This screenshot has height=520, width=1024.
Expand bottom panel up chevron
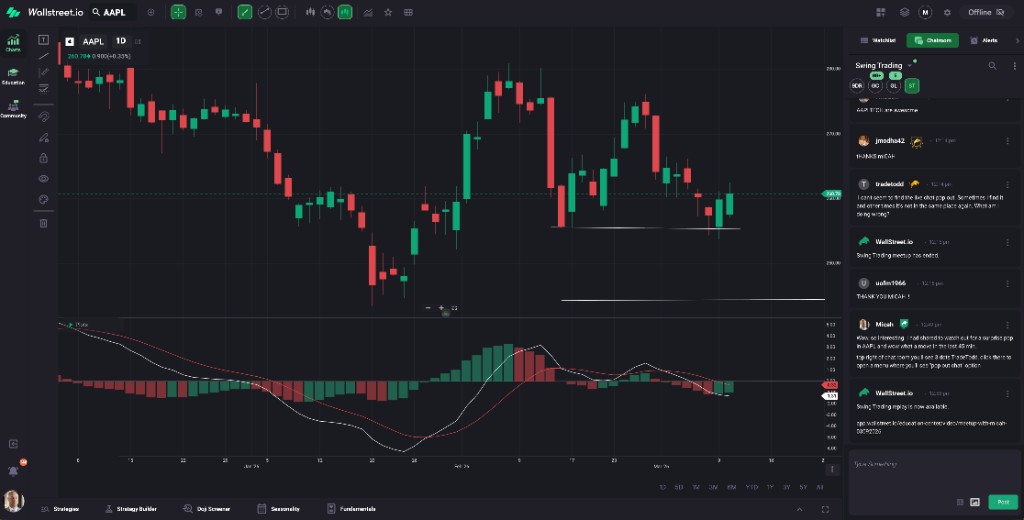pyautogui.click(x=799, y=510)
